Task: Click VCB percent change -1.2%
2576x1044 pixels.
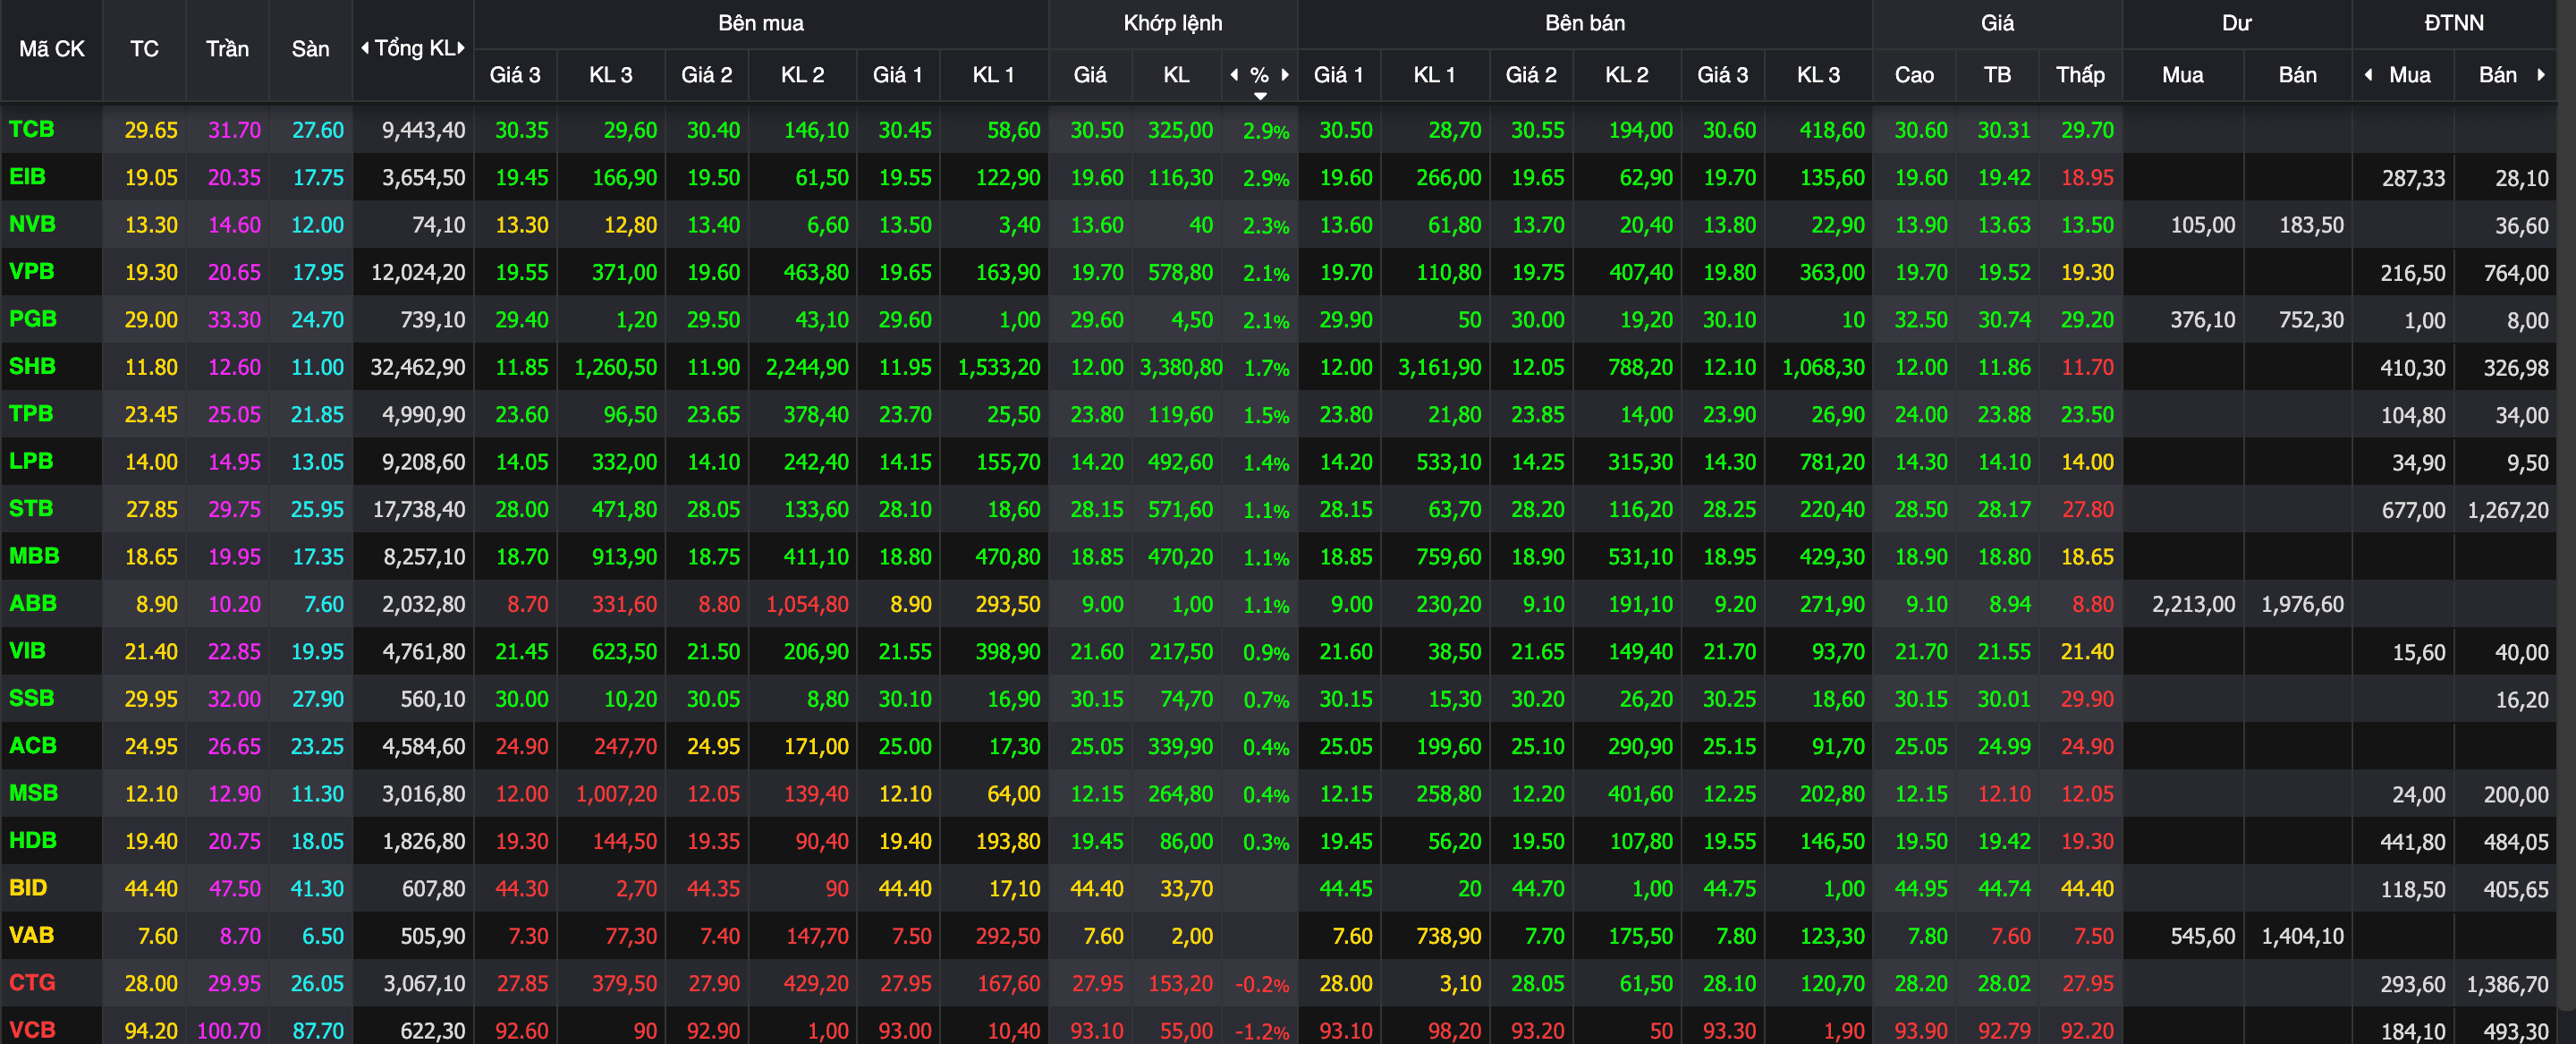Action: pyautogui.click(x=1262, y=1031)
